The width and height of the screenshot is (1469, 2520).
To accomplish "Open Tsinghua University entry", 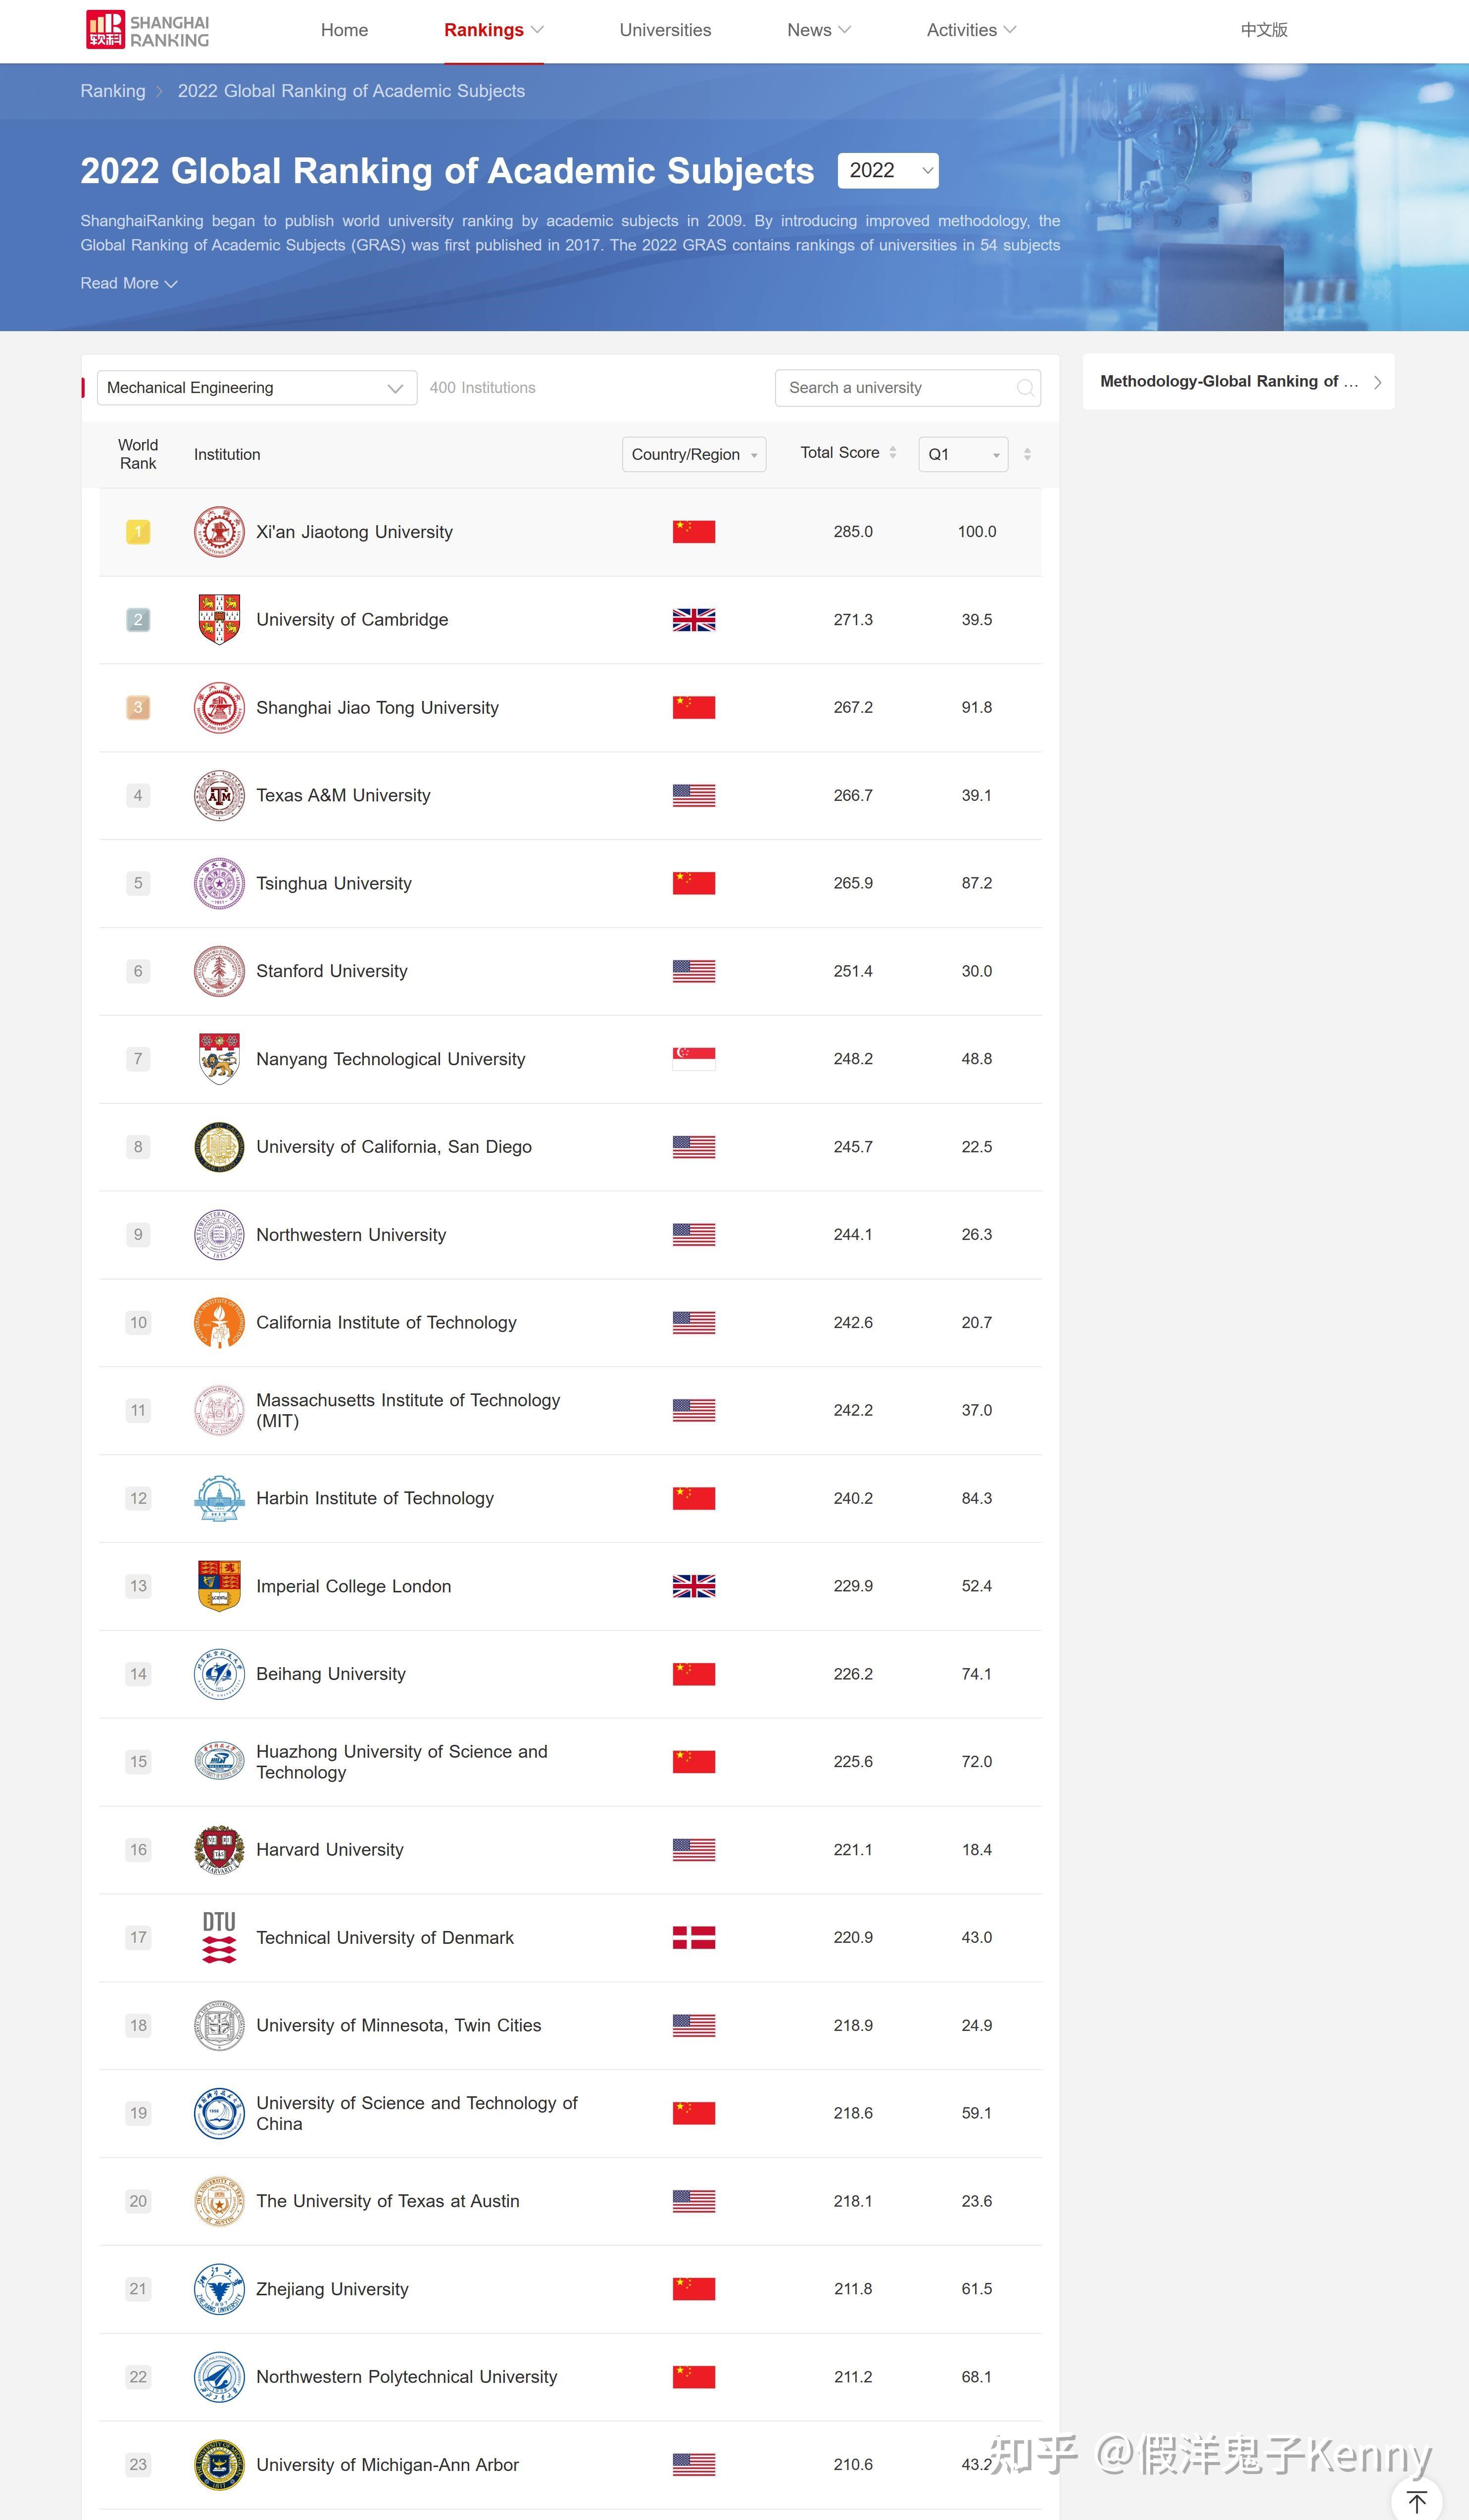I will pyautogui.click(x=334, y=883).
